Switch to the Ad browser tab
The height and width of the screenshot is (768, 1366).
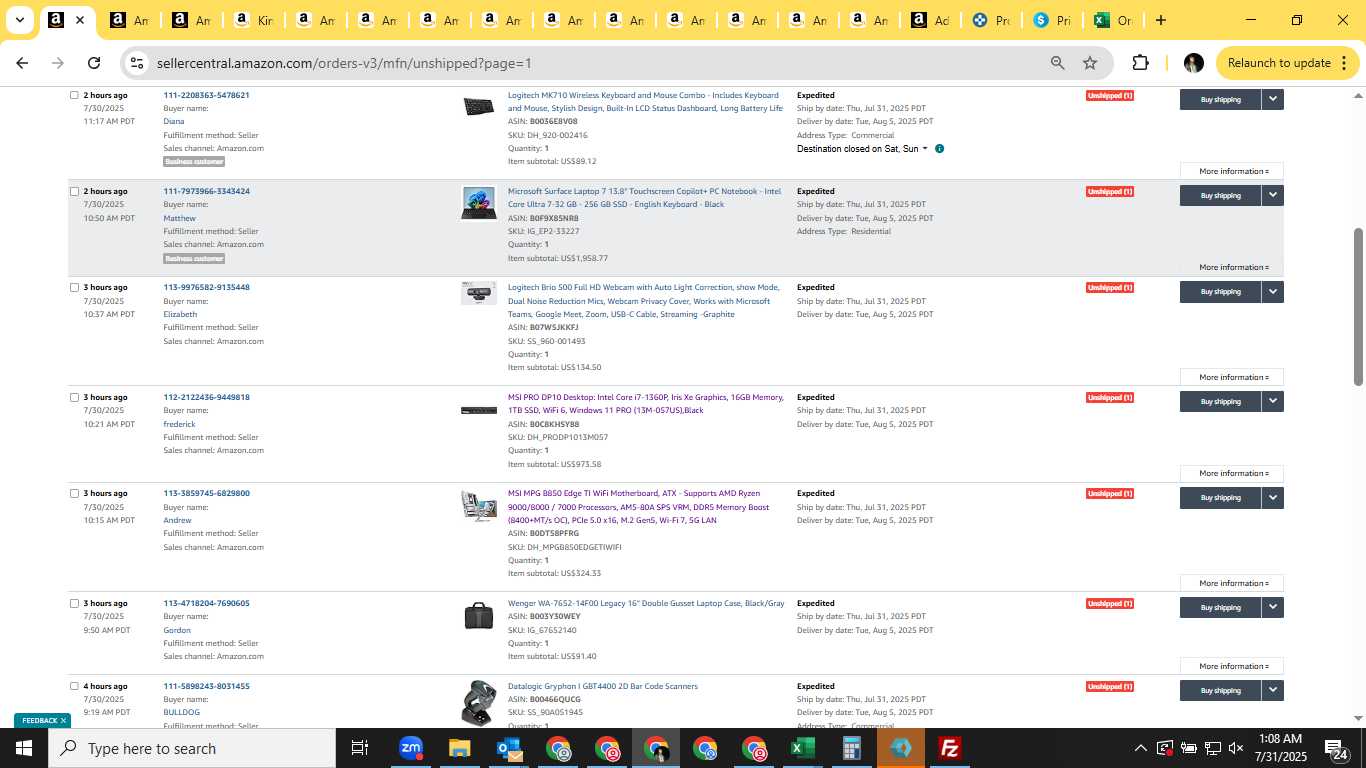[929, 20]
